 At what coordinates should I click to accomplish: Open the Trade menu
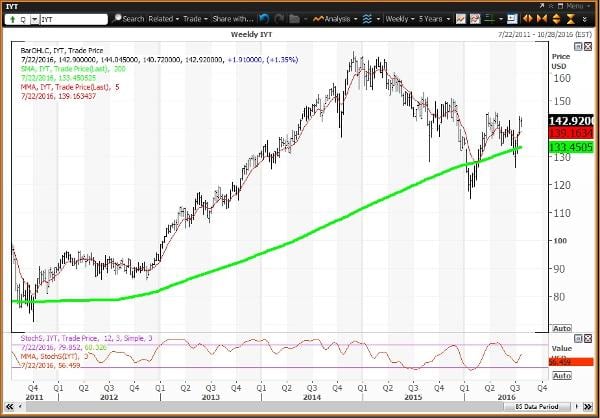coord(198,18)
